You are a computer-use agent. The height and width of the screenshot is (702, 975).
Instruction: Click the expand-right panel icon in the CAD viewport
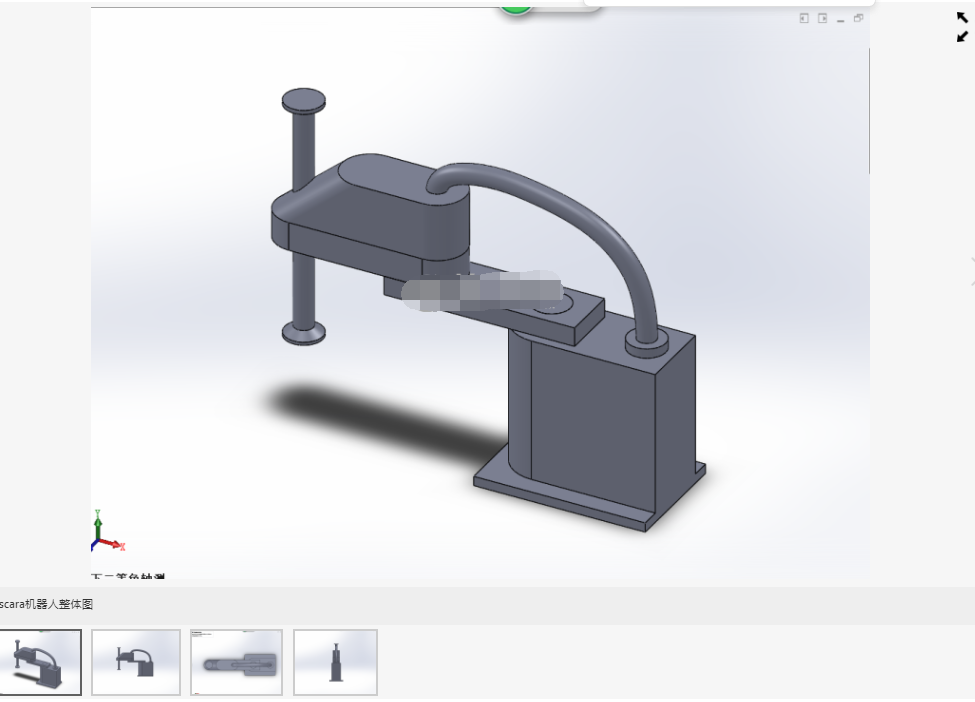click(x=822, y=19)
